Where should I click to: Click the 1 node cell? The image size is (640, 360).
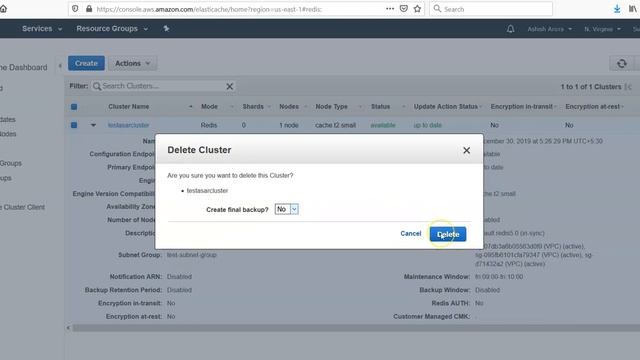tap(289, 125)
